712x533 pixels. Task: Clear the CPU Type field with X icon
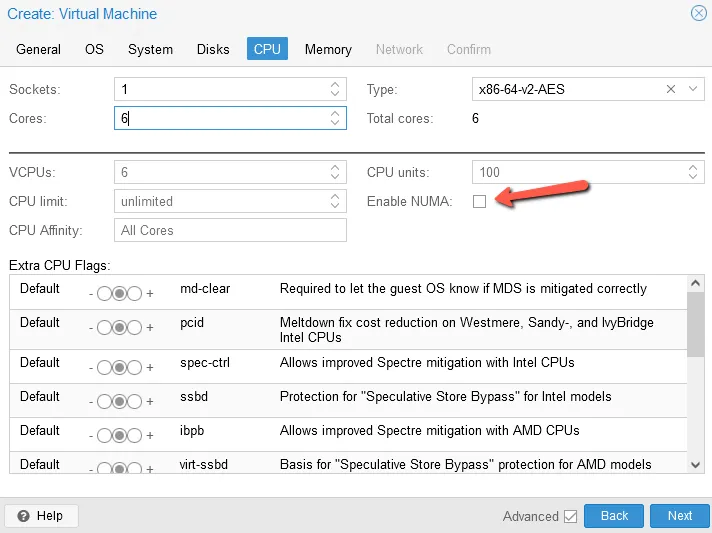[x=671, y=89]
